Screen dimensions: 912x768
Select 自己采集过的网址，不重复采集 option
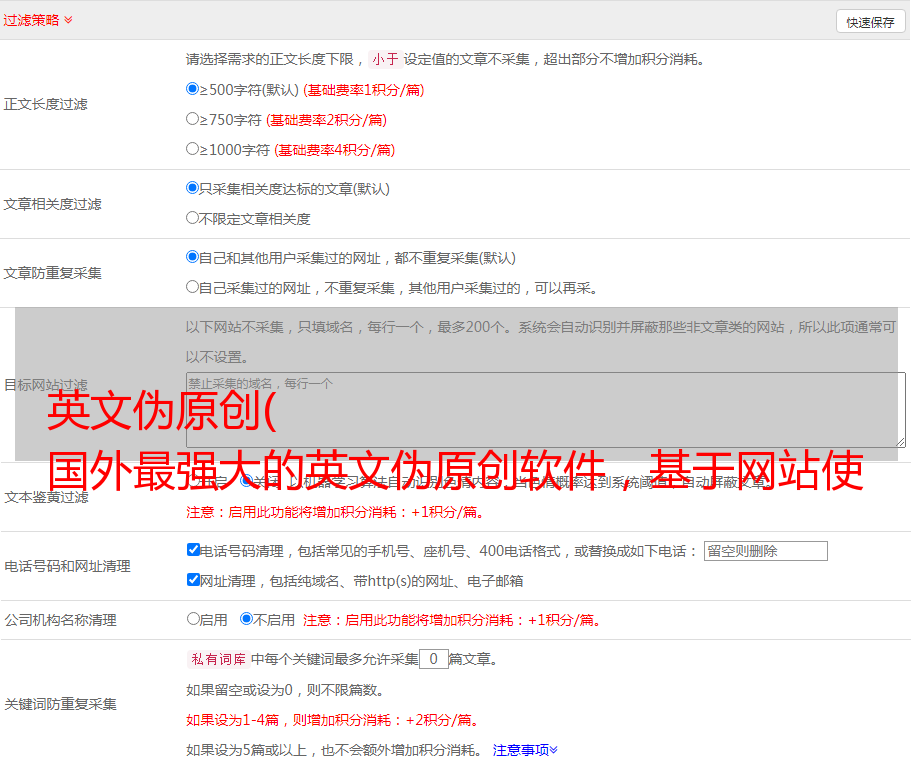coord(192,287)
